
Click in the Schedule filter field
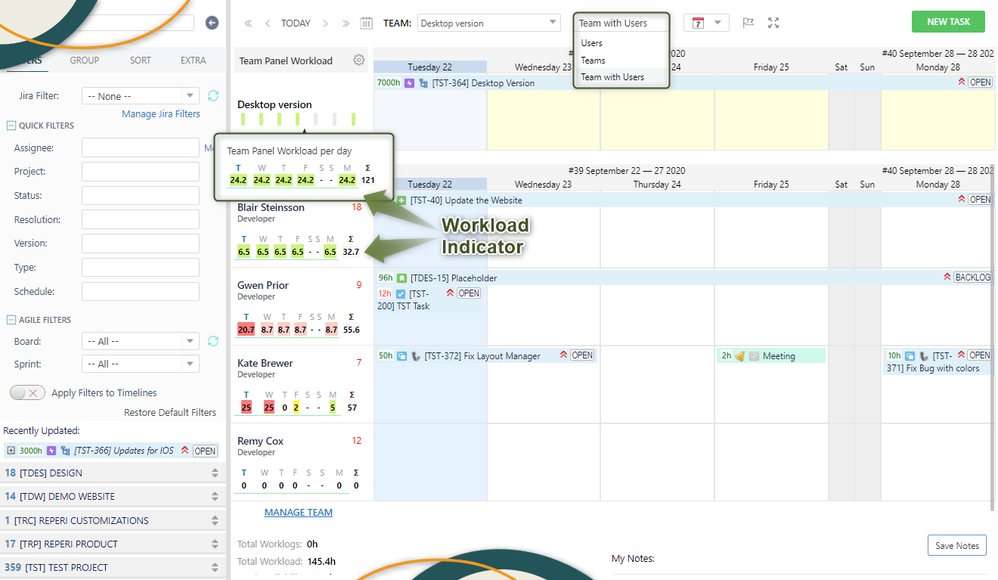point(140,292)
